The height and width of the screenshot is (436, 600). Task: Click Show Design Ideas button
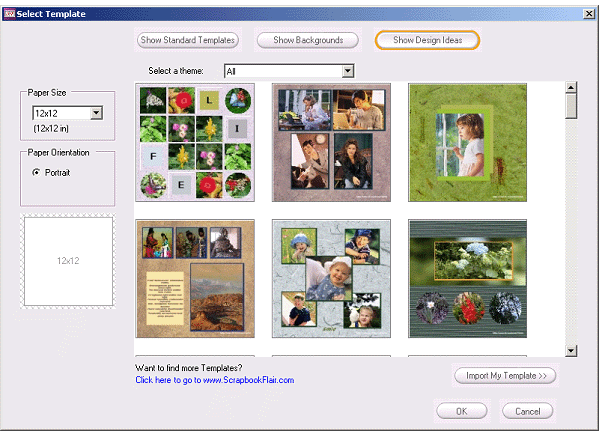[427, 40]
